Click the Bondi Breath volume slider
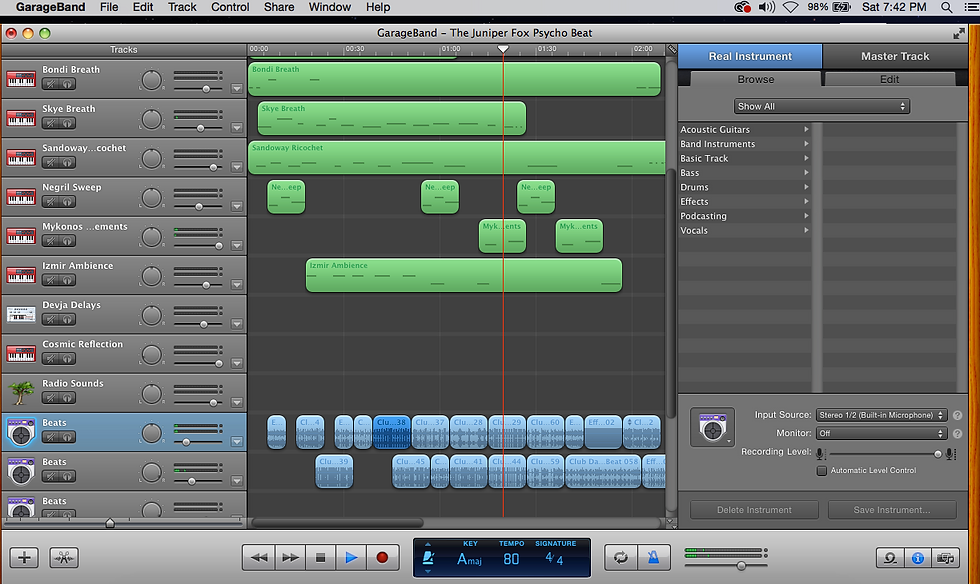 (x=198, y=89)
